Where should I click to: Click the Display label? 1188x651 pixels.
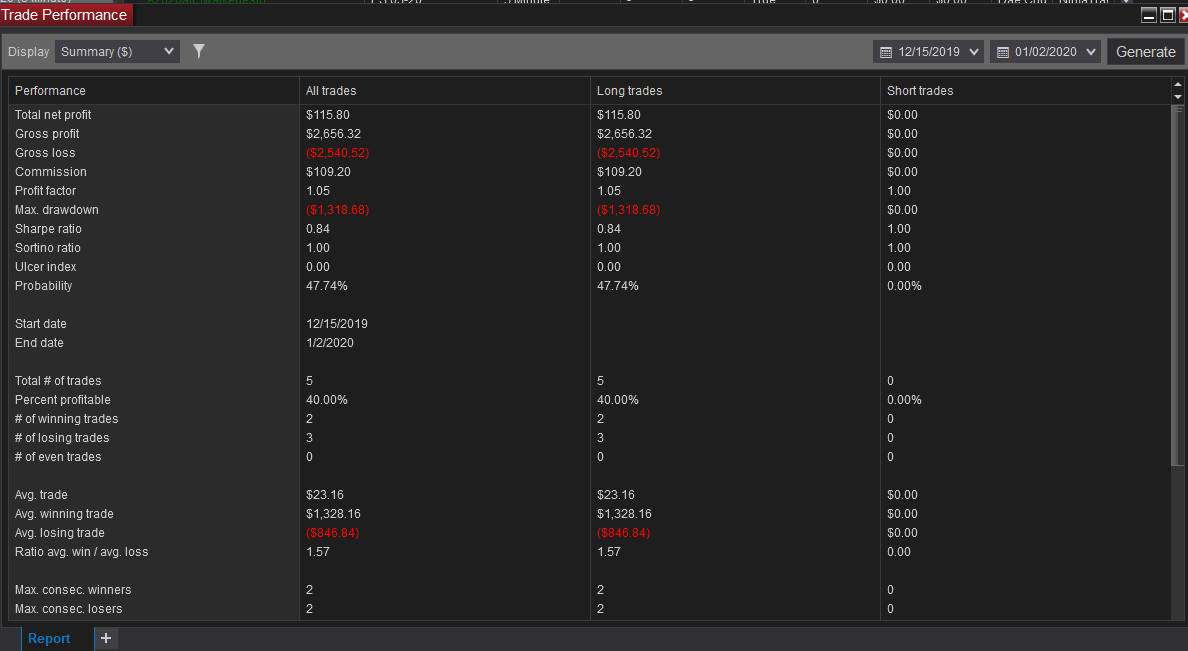(x=29, y=52)
